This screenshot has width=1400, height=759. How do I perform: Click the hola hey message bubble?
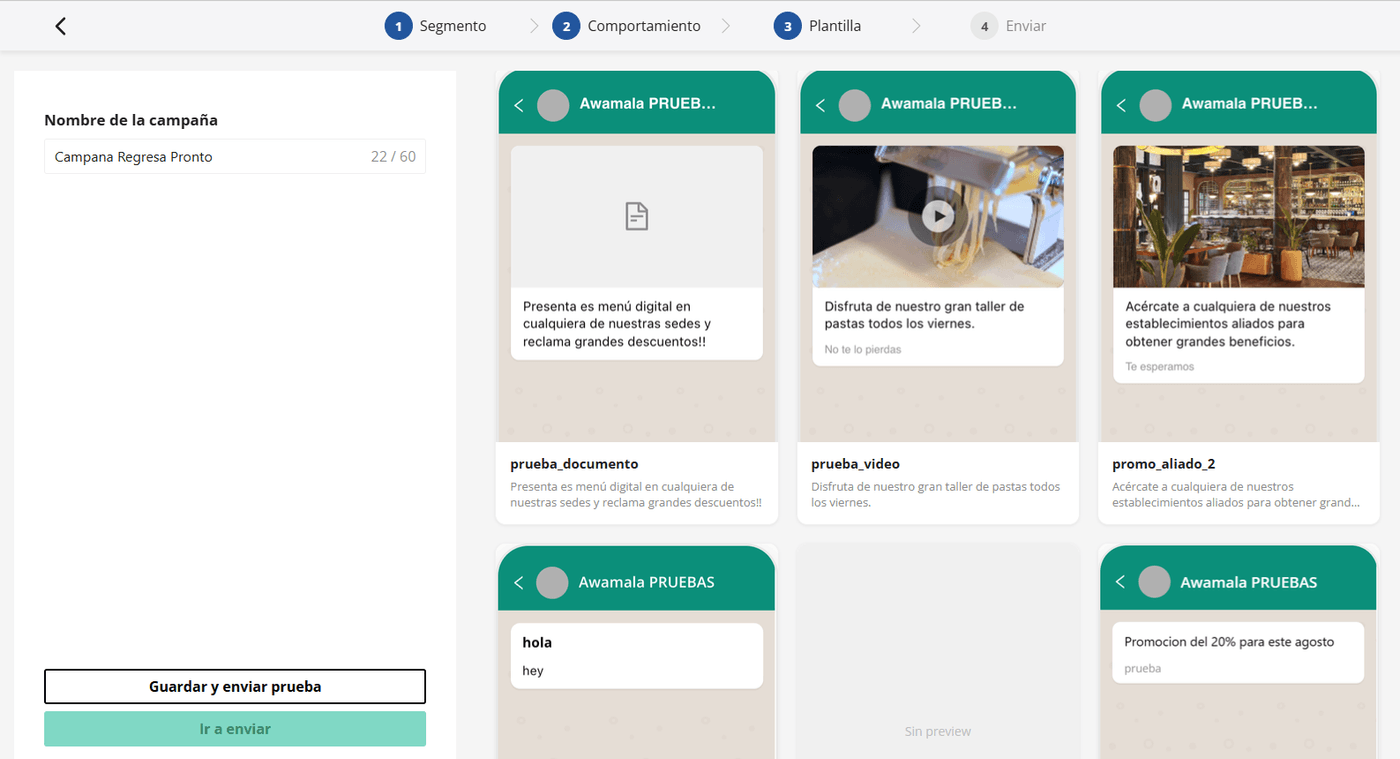point(637,656)
